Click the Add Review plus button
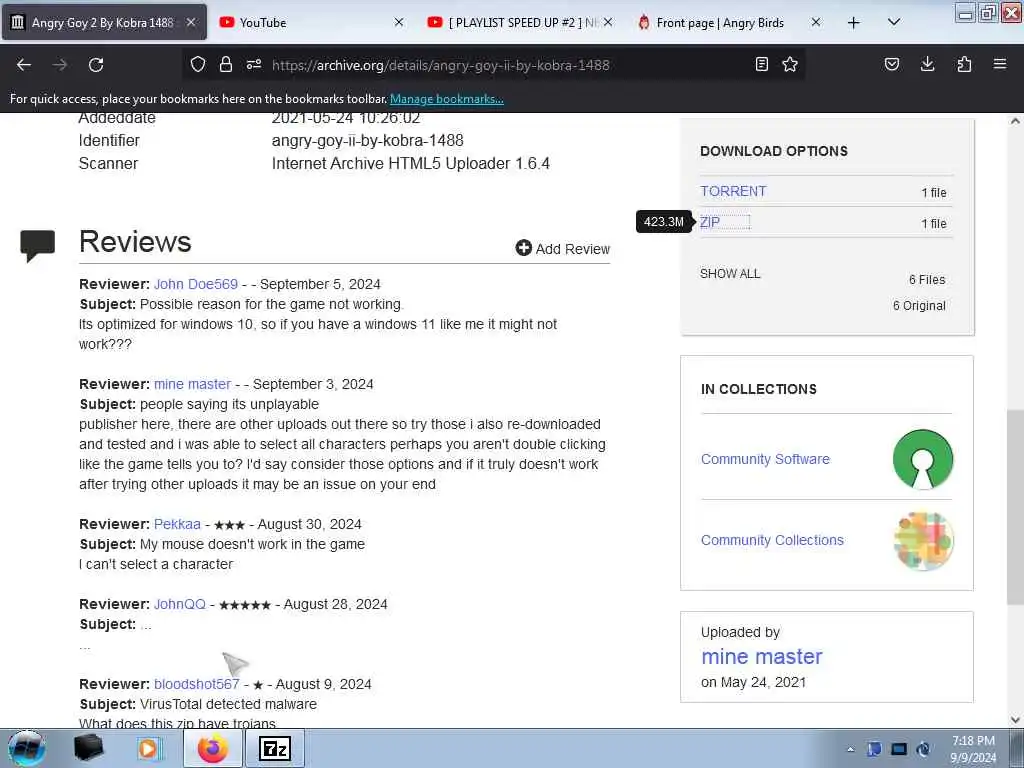This screenshot has height=768, width=1024. point(562,249)
